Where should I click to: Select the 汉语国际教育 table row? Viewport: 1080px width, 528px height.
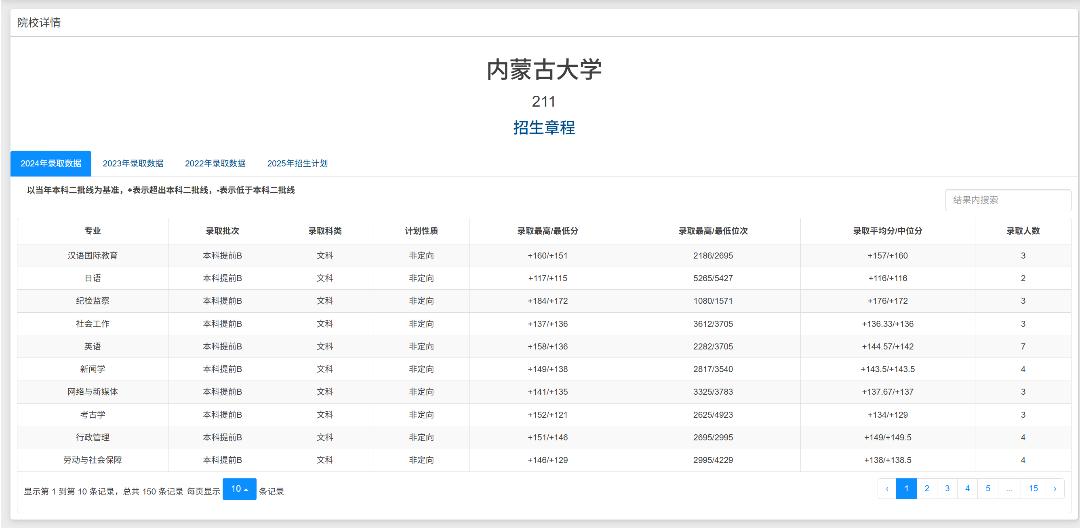pyautogui.click(x=92, y=255)
